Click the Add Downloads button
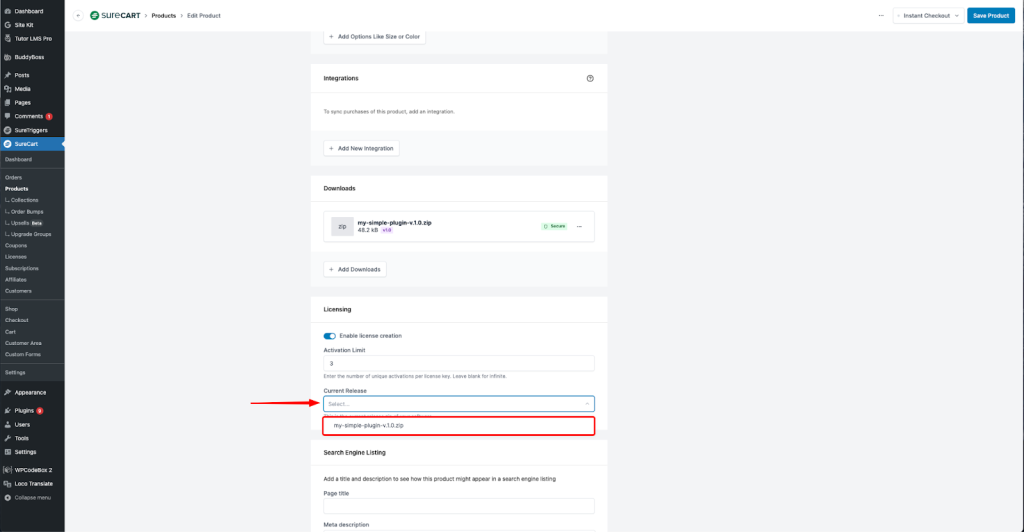This screenshot has height=532, width=1024. point(355,269)
